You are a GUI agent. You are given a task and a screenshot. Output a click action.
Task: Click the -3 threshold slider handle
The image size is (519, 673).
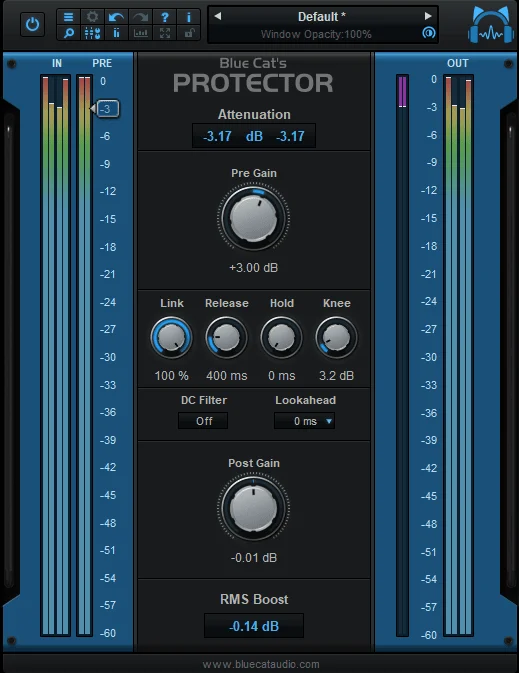[106, 109]
